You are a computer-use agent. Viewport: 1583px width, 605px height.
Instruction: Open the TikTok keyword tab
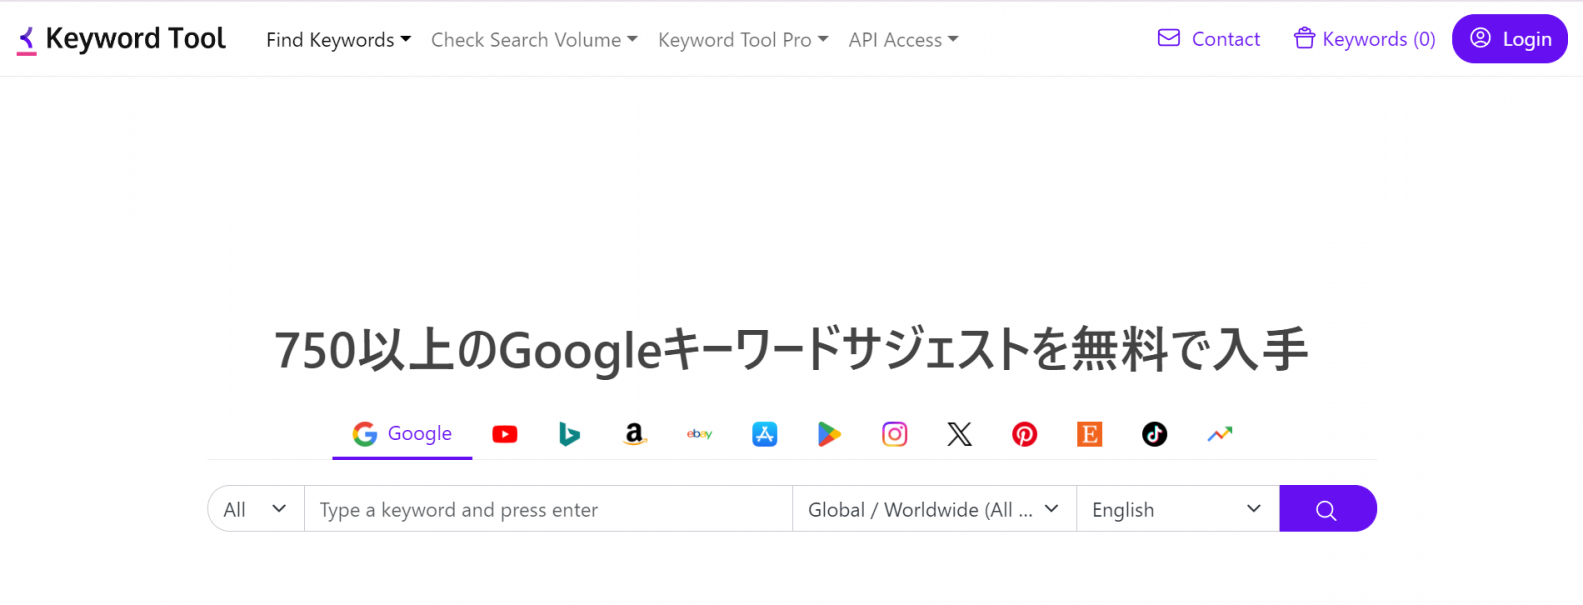click(x=1154, y=434)
